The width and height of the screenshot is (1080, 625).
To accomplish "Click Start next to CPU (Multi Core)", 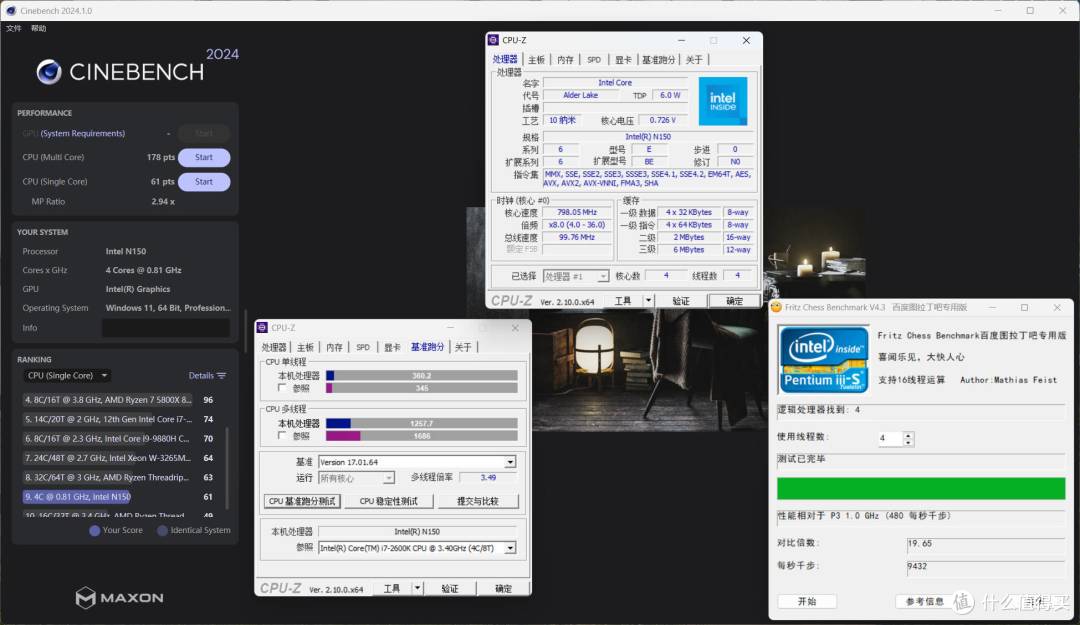I will click(203, 157).
